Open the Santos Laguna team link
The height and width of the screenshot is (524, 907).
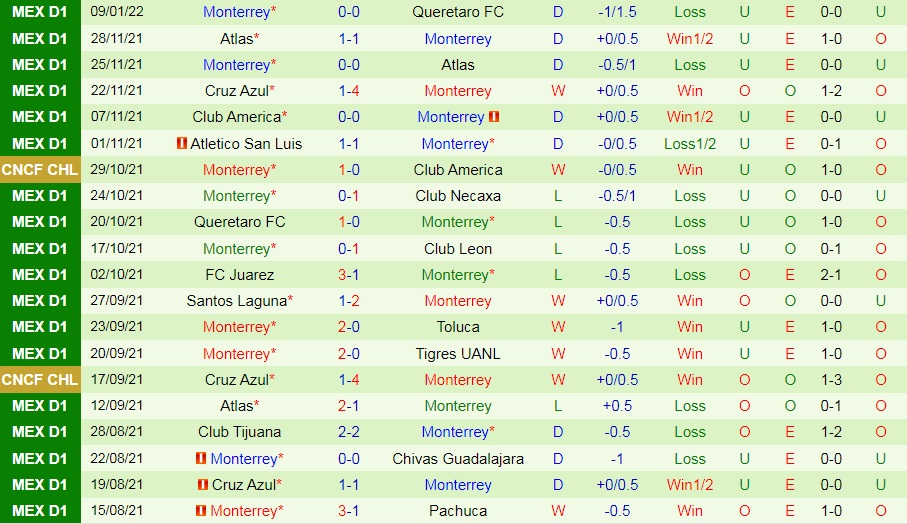[236, 301]
